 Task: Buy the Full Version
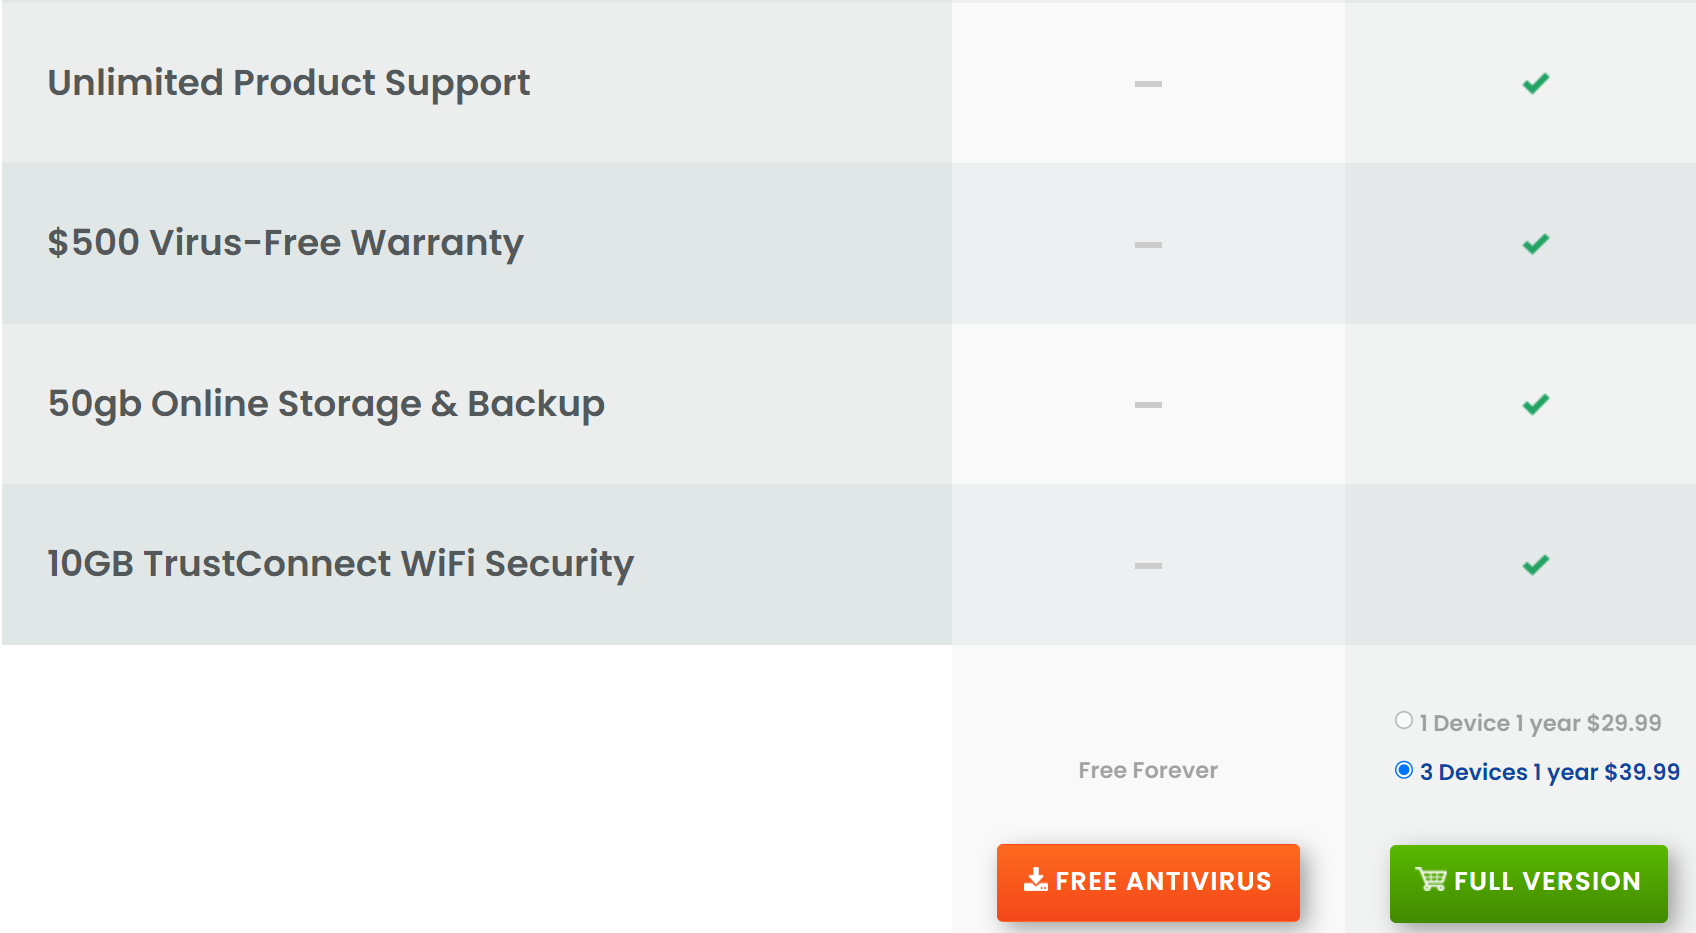pyautogui.click(x=1529, y=883)
